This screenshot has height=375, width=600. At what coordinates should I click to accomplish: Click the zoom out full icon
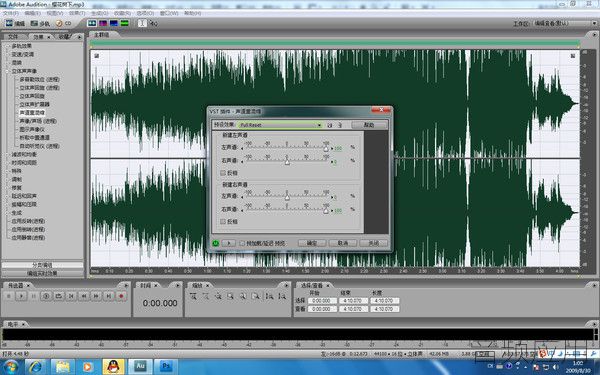click(218, 296)
